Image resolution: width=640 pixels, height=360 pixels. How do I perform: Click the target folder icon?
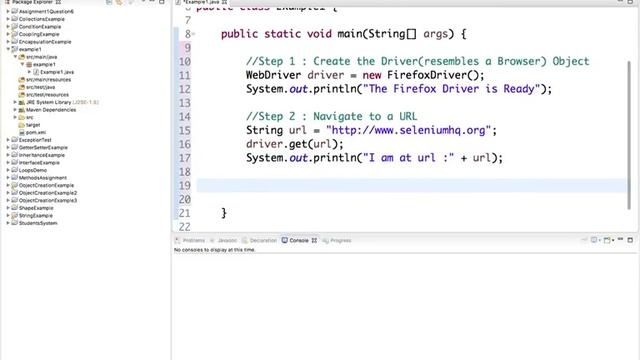point(22,125)
